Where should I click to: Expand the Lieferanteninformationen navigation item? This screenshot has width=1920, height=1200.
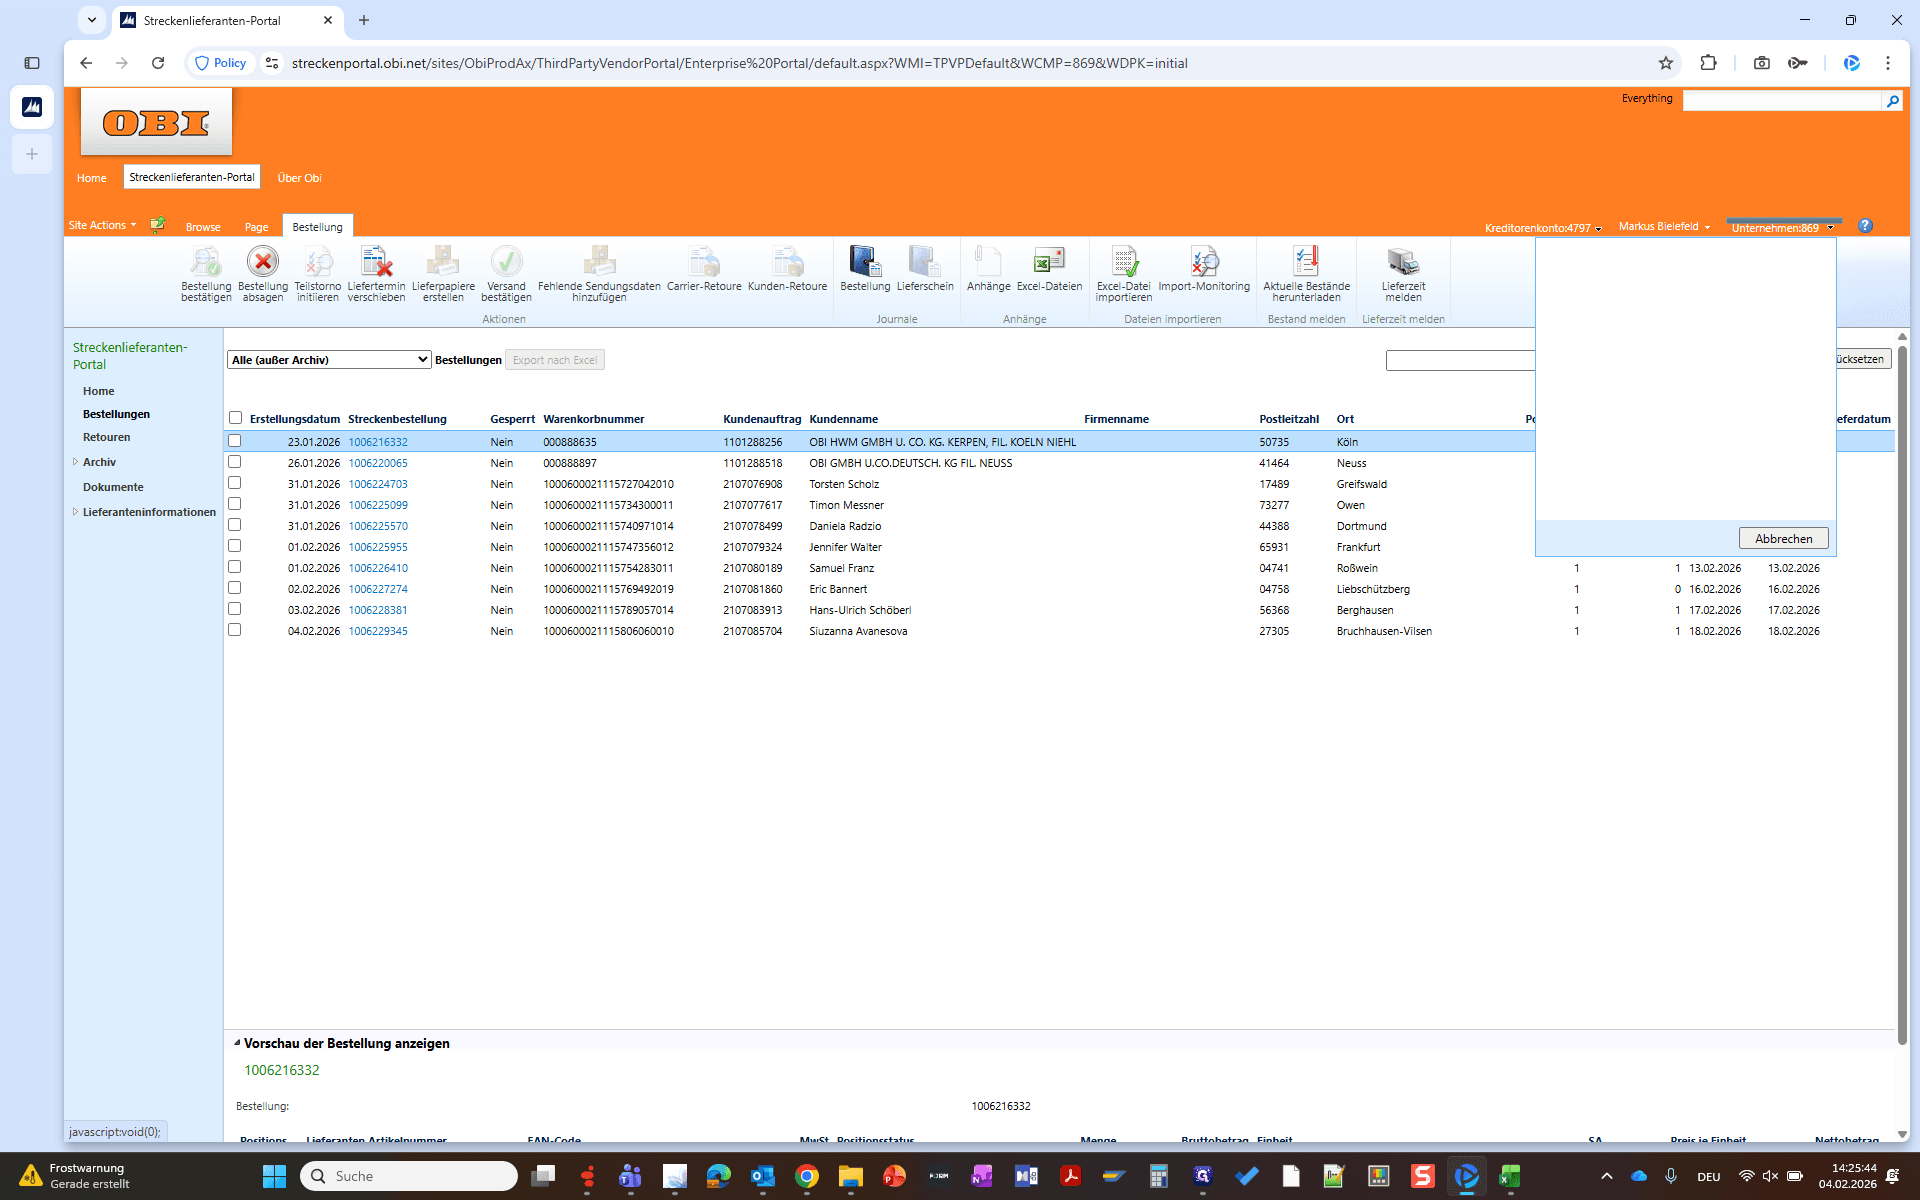click(76, 512)
